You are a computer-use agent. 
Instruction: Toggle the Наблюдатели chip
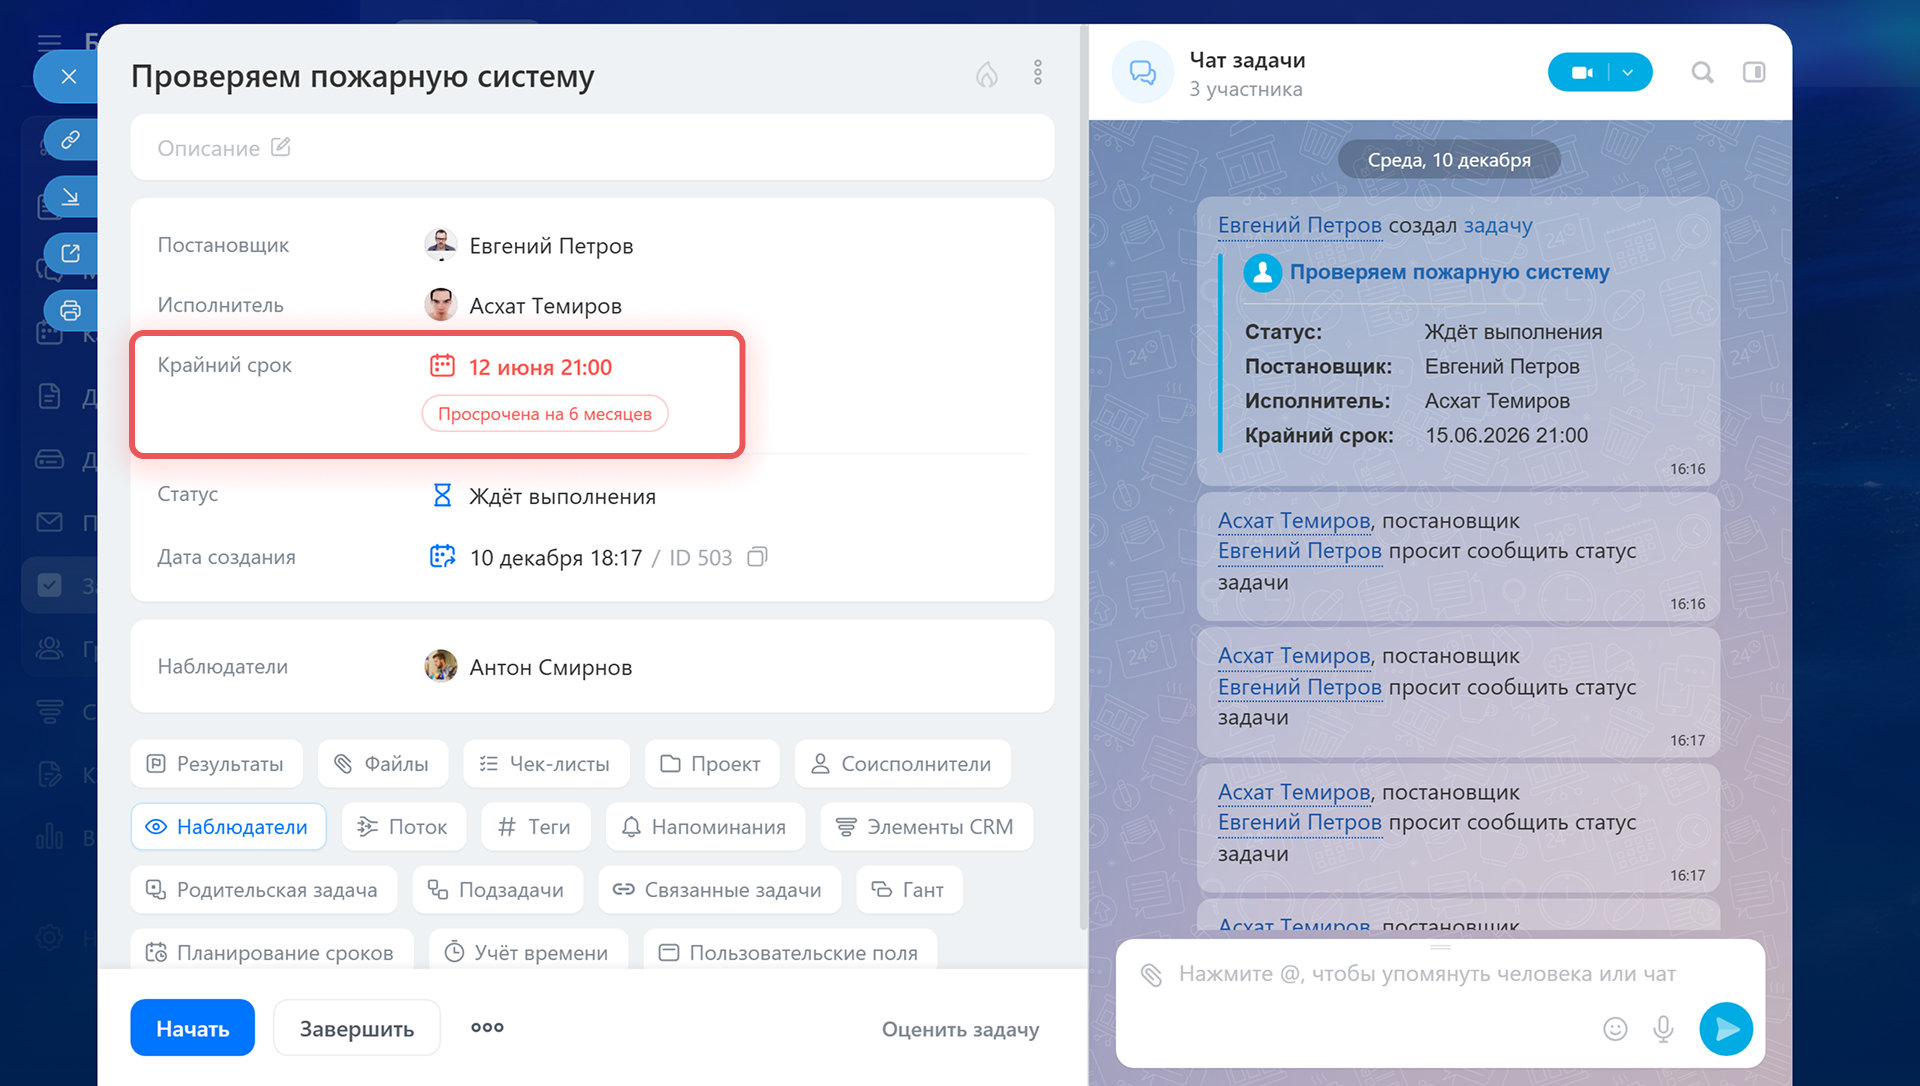pyautogui.click(x=228, y=827)
